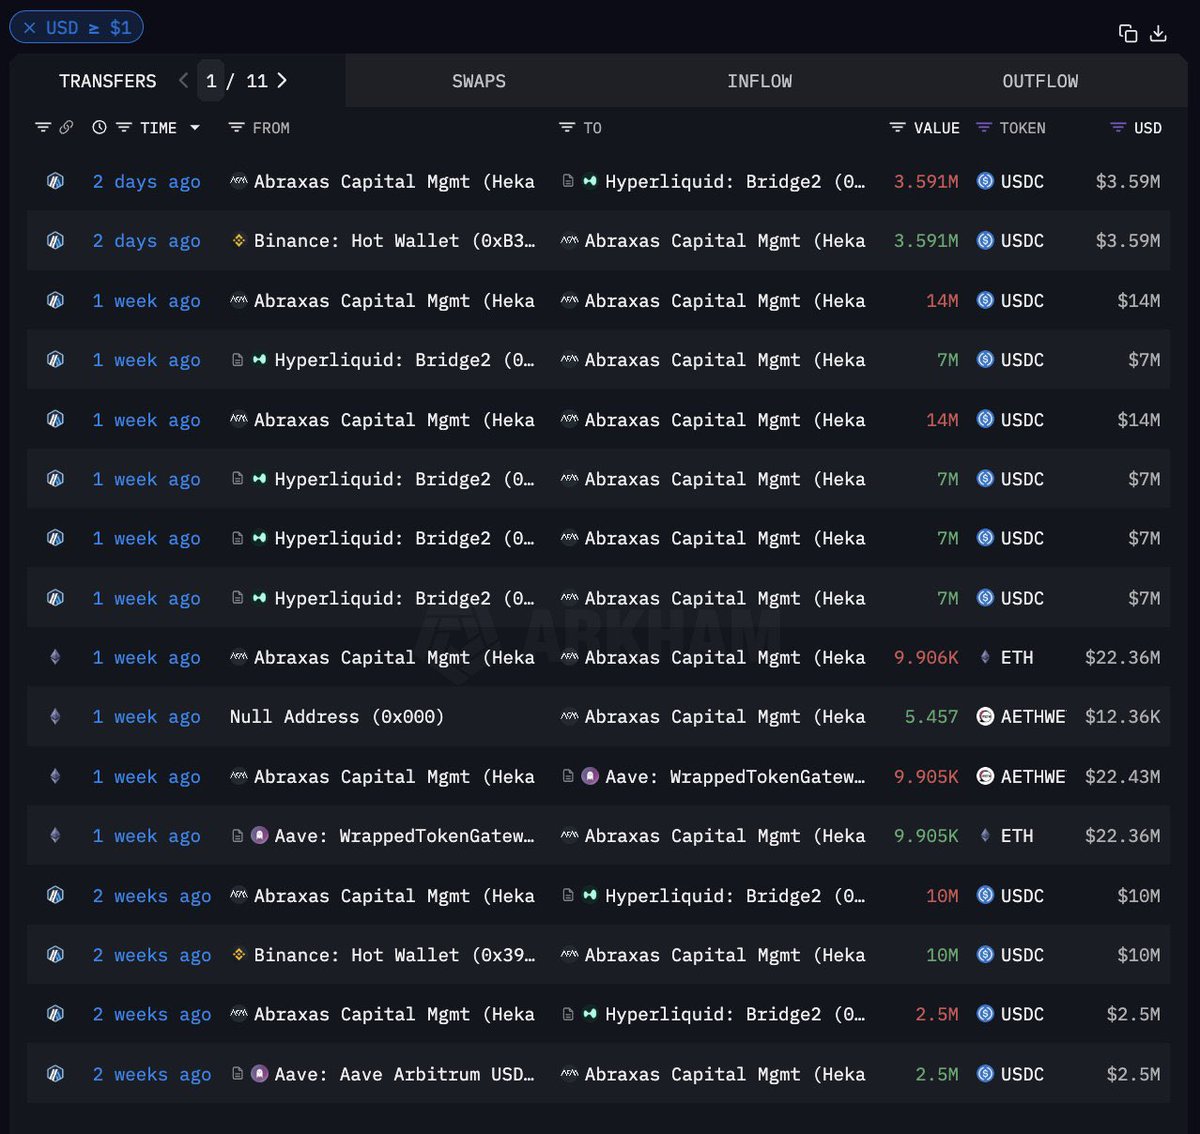Screen dimensions: 1200x1134
Task: Select the OUTFLOW tab
Action: coord(1040,81)
